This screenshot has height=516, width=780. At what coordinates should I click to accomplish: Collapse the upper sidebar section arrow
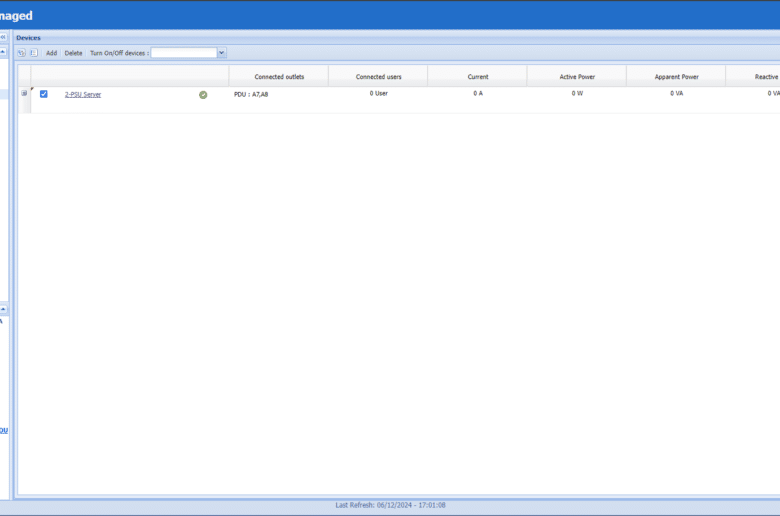point(3,52)
